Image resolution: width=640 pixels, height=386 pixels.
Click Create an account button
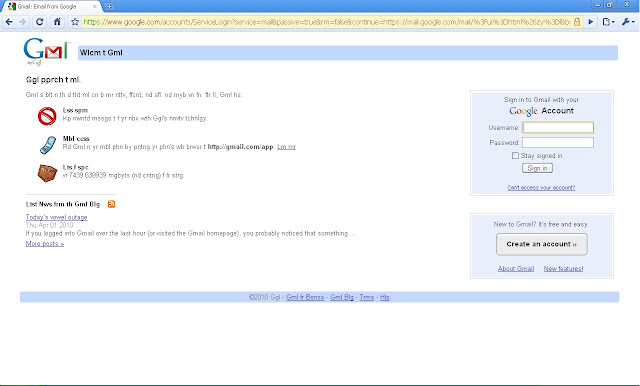click(542, 244)
